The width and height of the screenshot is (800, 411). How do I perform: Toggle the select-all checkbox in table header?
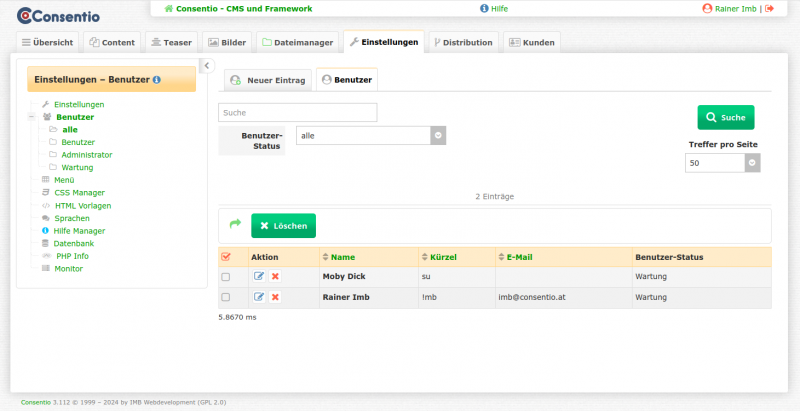click(x=225, y=257)
